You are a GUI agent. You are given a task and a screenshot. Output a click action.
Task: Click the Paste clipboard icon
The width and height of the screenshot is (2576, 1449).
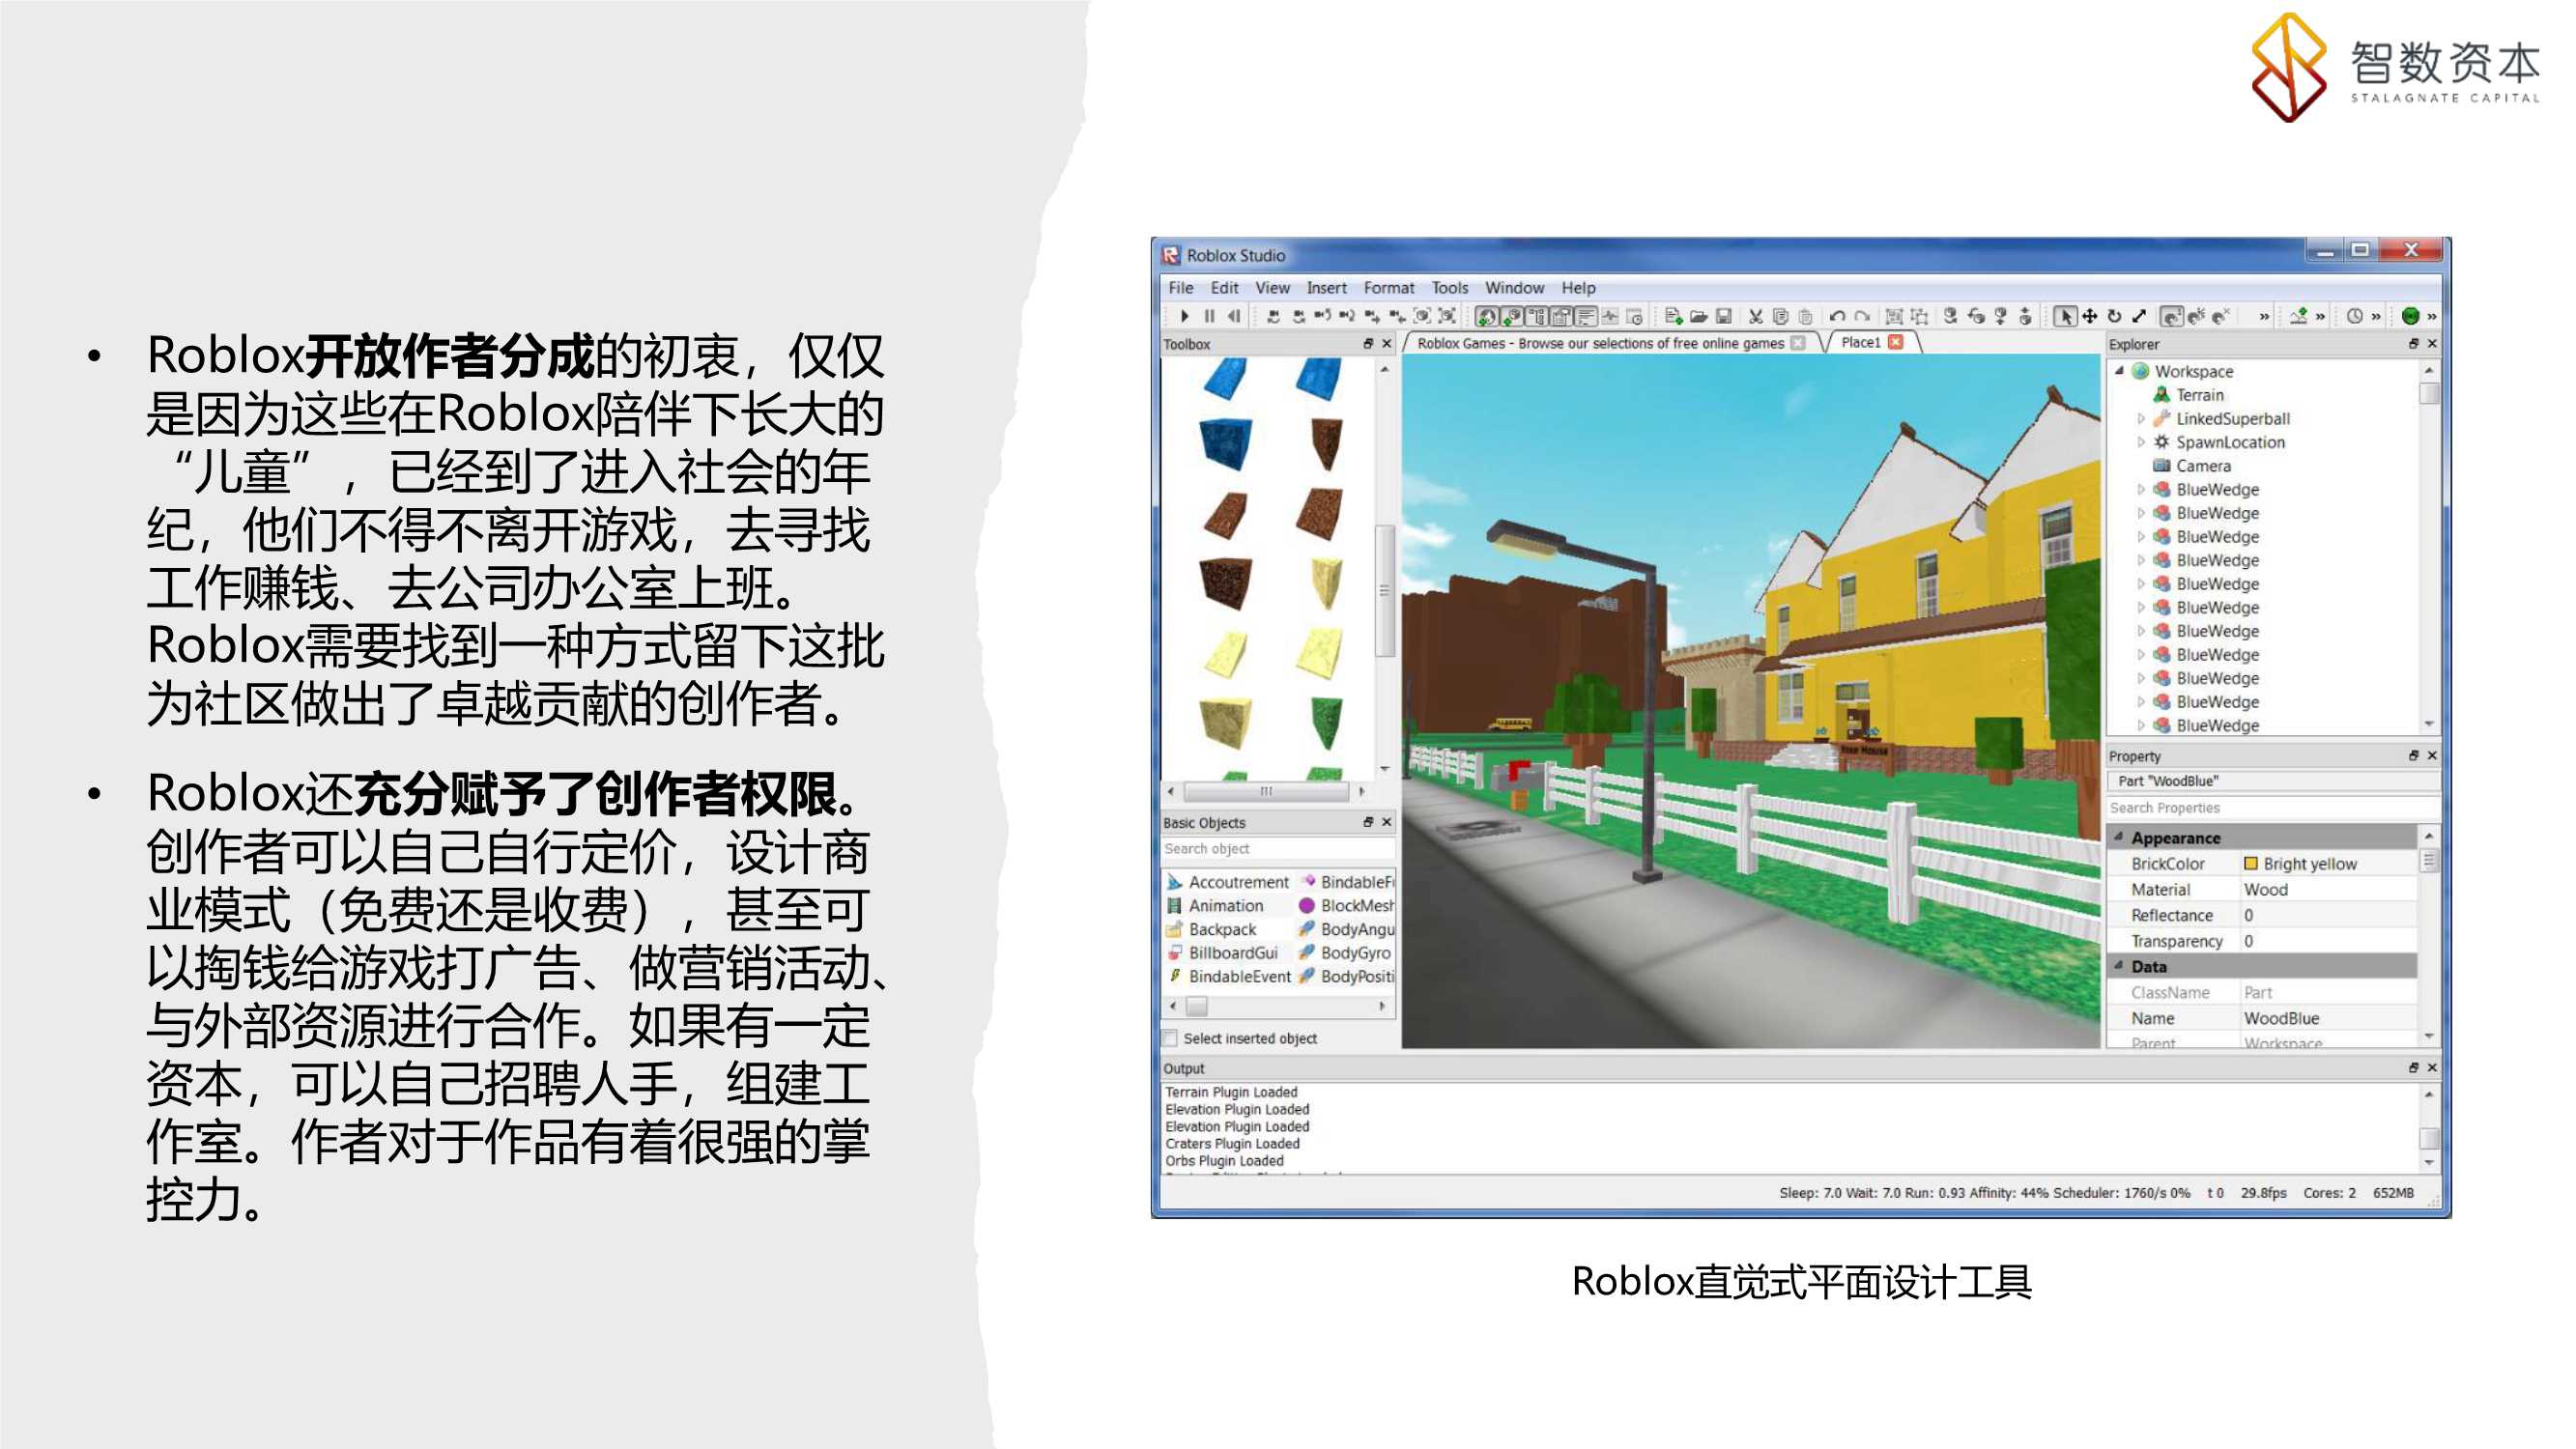[1806, 317]
